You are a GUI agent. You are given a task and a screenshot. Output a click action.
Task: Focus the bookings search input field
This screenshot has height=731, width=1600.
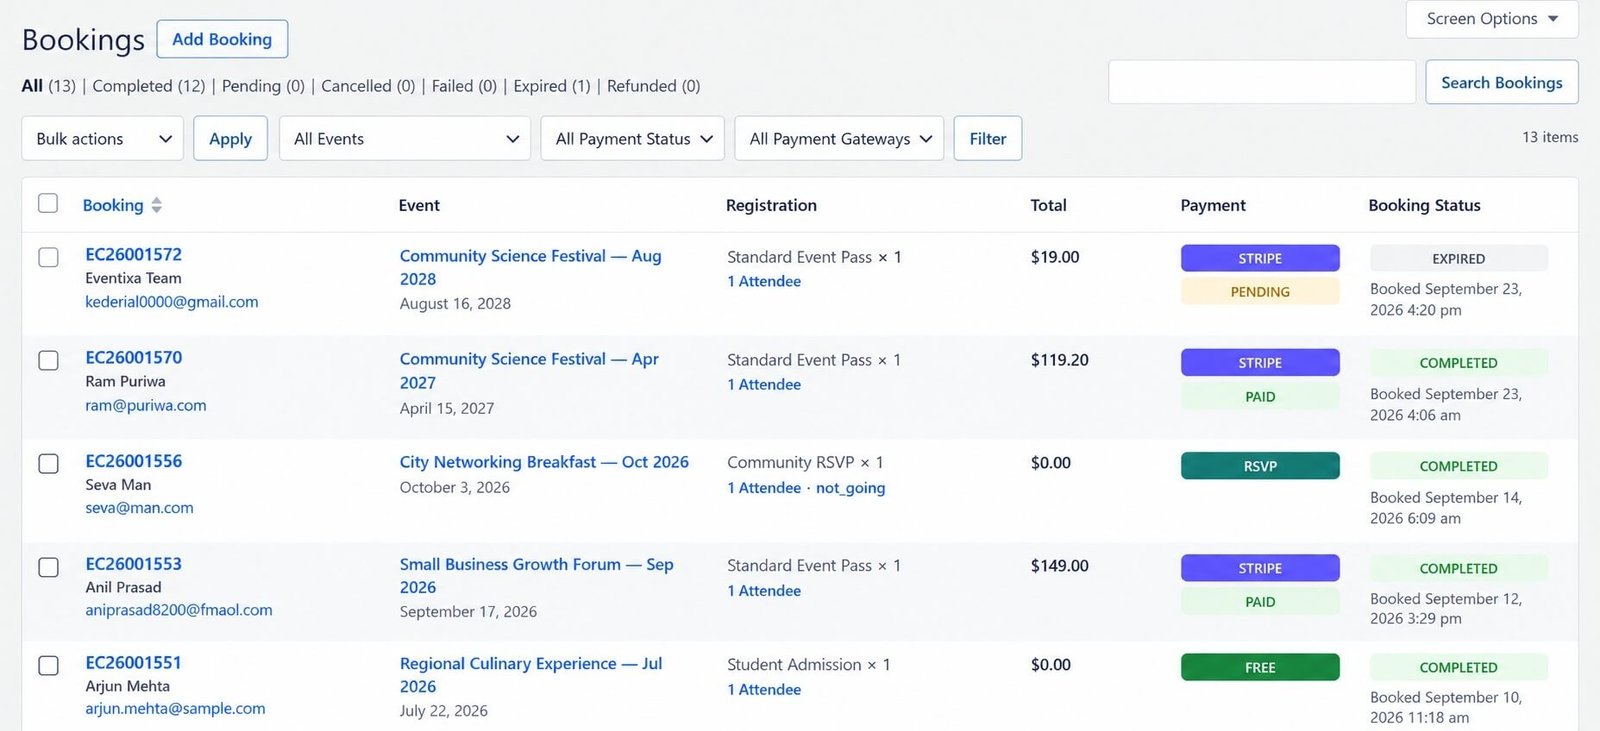[x=1262, y=82]
